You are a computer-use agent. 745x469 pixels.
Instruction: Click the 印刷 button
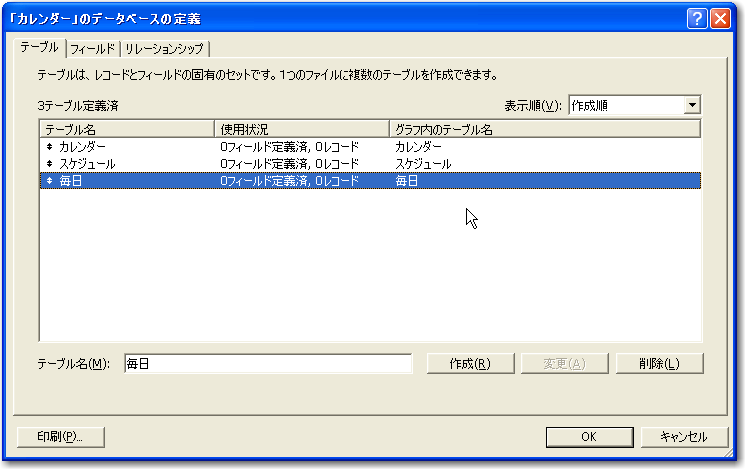pyautogui.click(x=61, y=436)
